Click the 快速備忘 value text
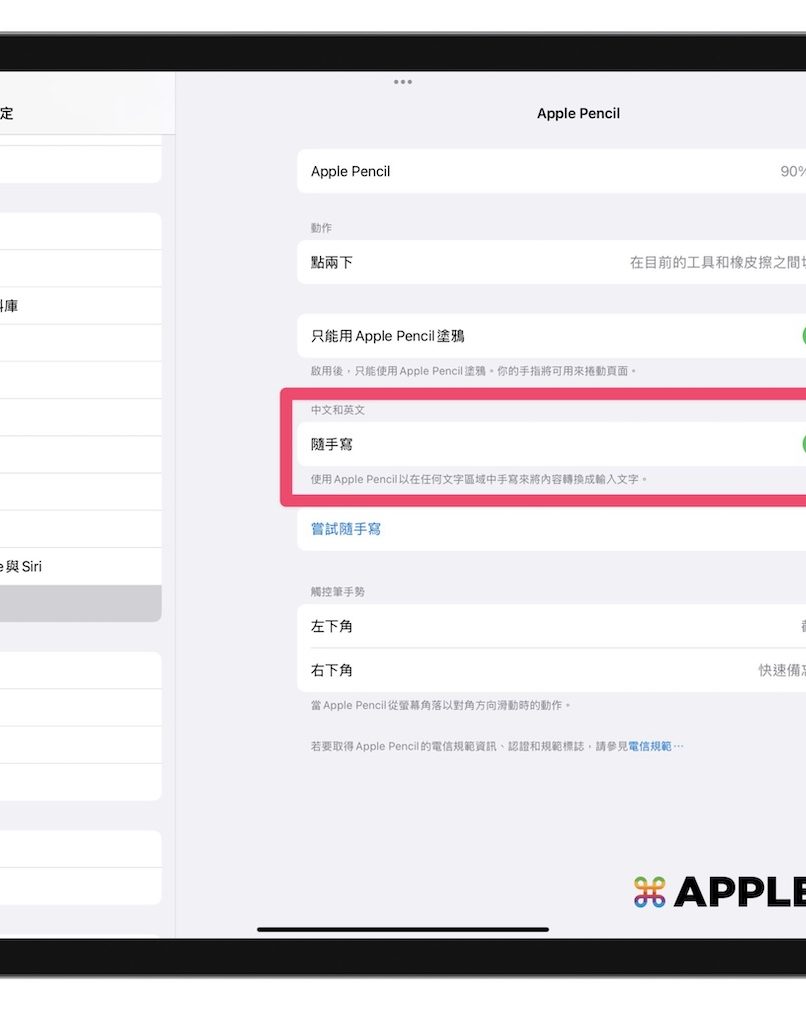 (781, 670)
